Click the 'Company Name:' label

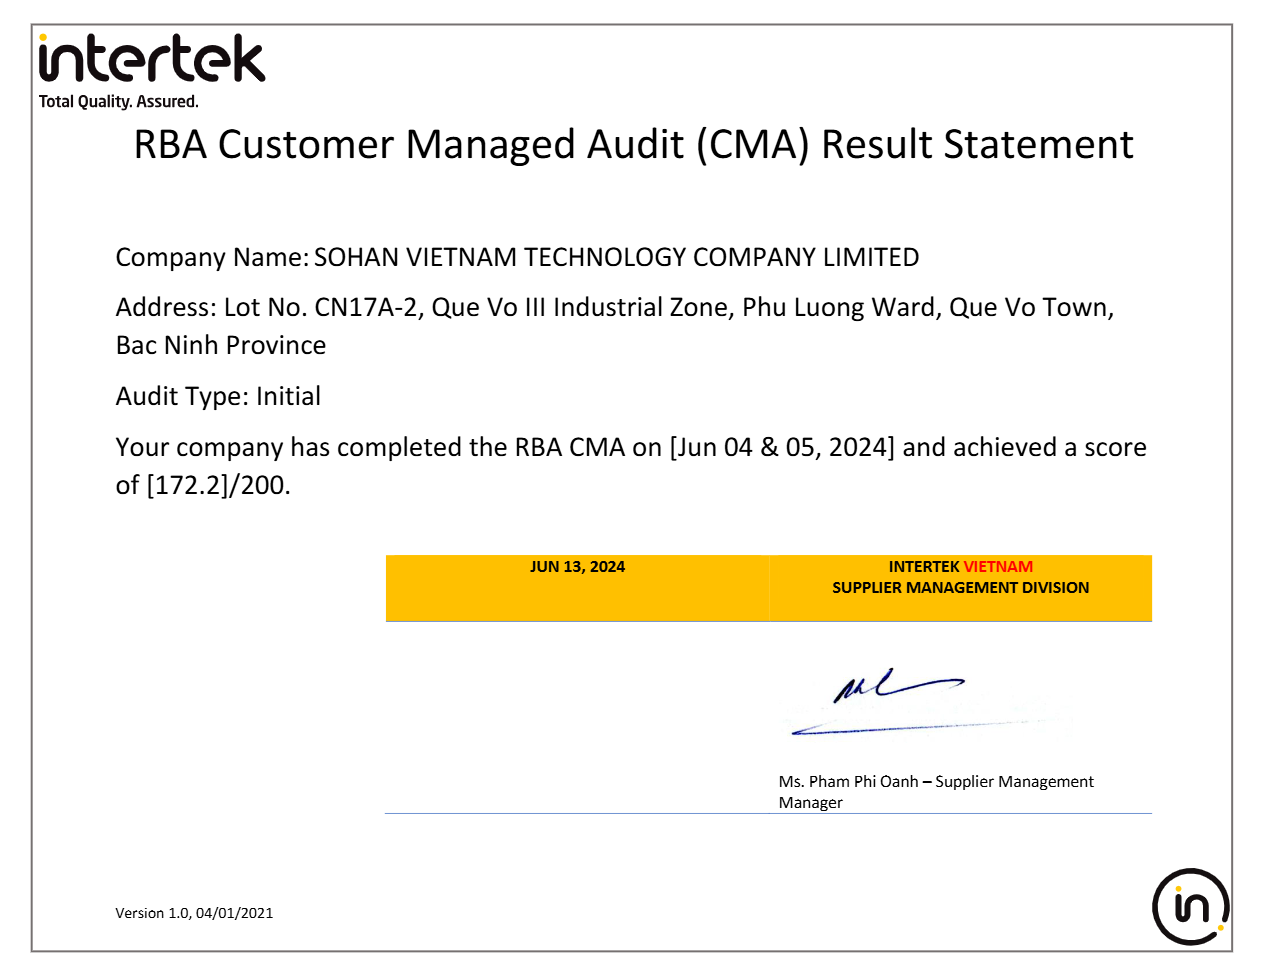click(211, 258)
